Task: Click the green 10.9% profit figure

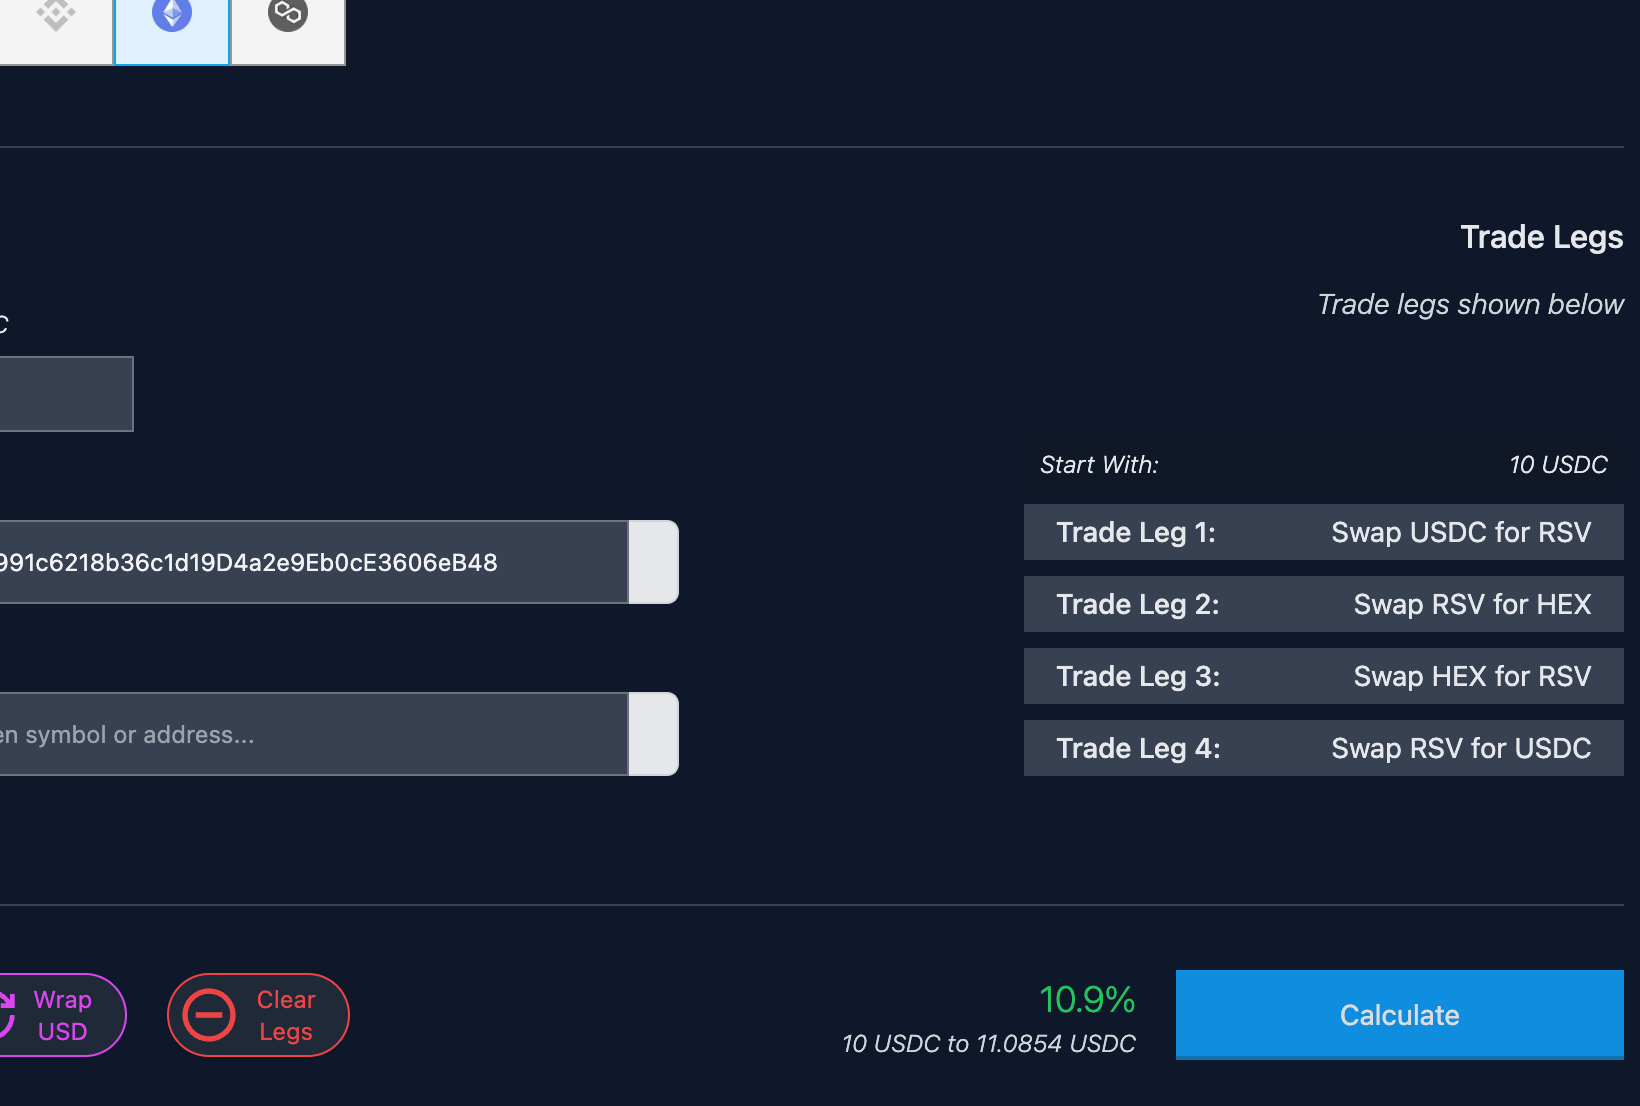Action: pyautogui.click(x=1087, y=999)
